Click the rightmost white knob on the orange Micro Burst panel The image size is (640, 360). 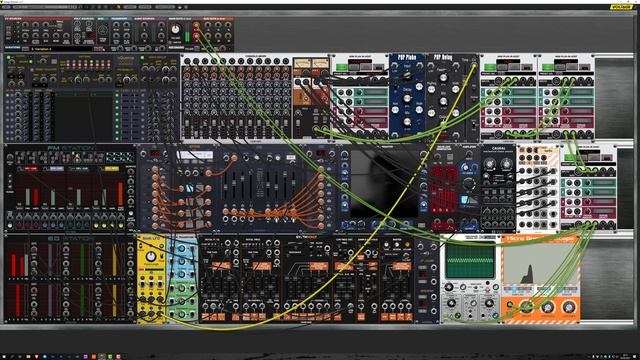click(569, 307)
